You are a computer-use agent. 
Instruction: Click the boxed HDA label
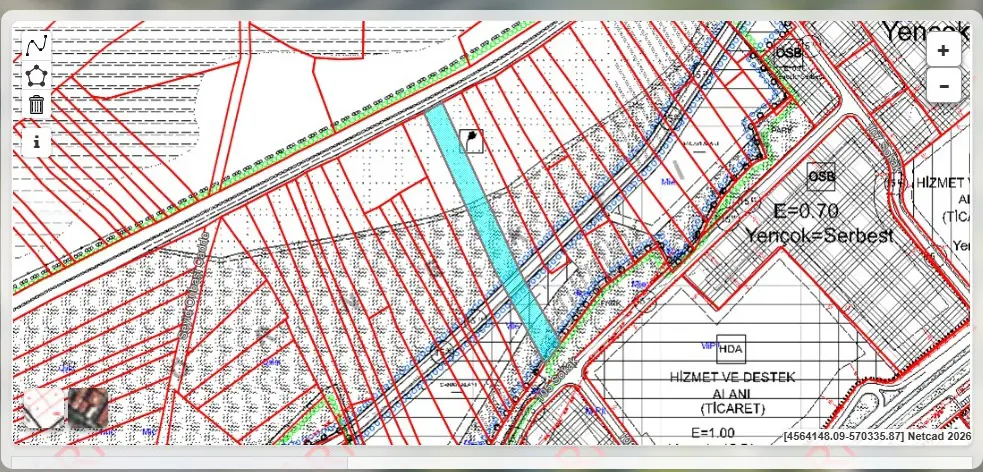(x=731, y=349)
